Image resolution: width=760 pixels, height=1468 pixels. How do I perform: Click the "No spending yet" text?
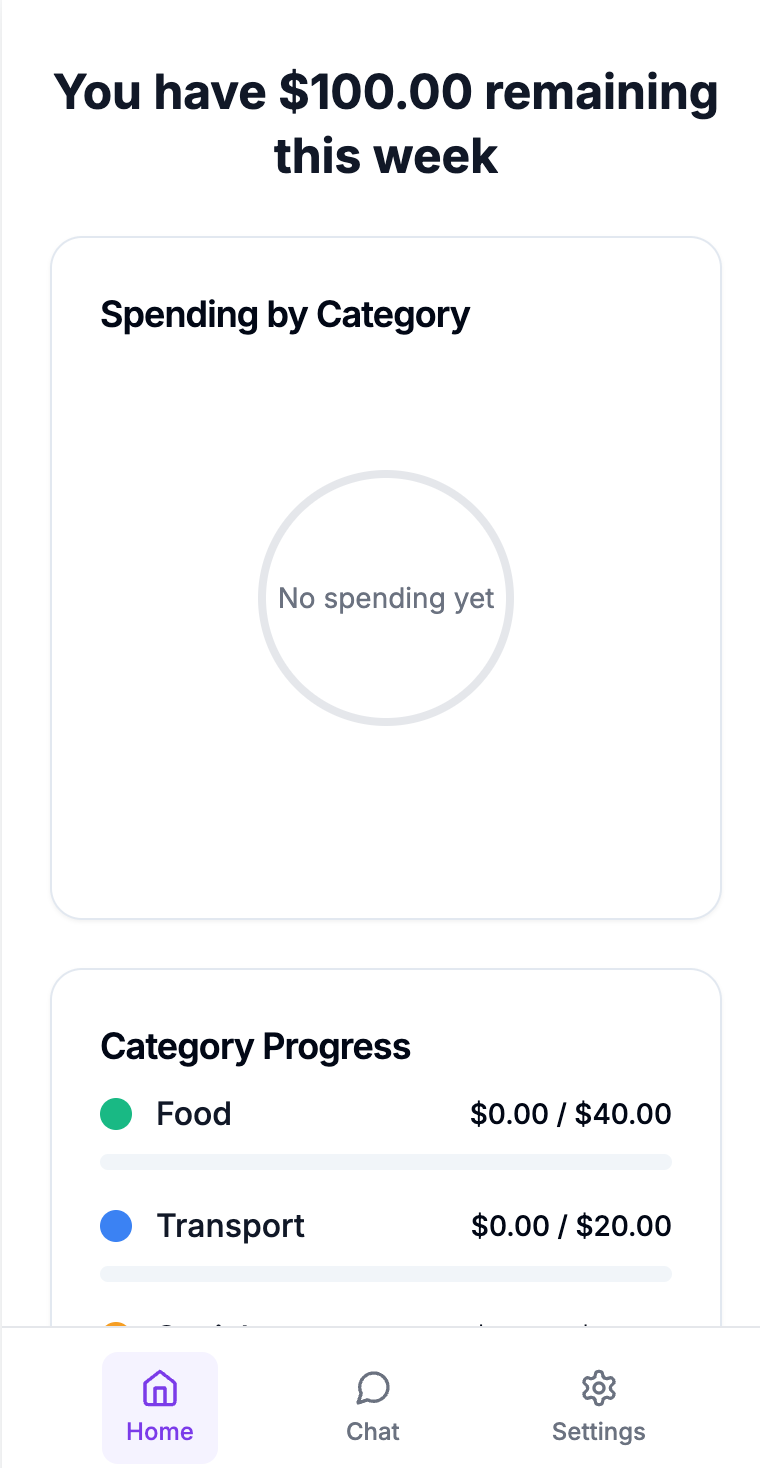pyautogui.click(x=386, y=598)
